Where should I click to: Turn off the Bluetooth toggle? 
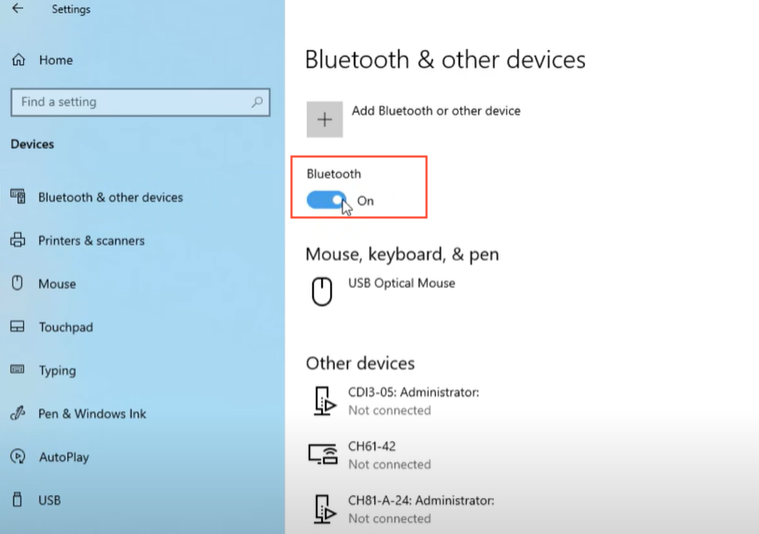[326, 200]
